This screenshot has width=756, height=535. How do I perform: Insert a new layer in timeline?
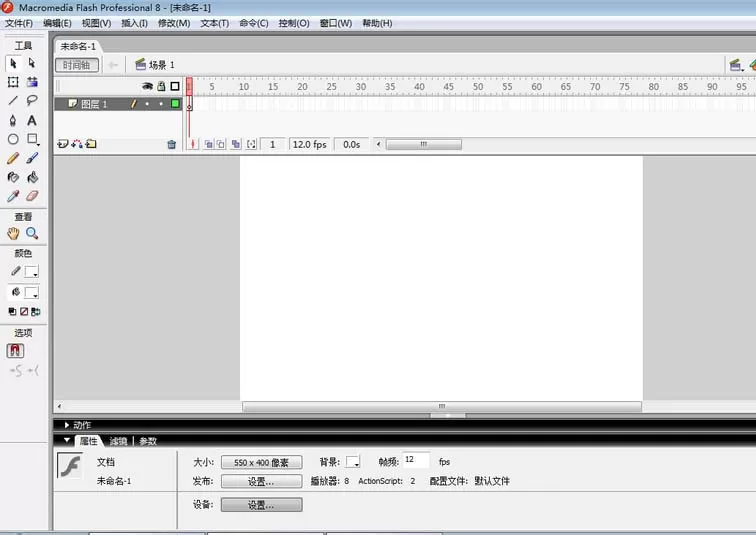click(x=63, y=144)
